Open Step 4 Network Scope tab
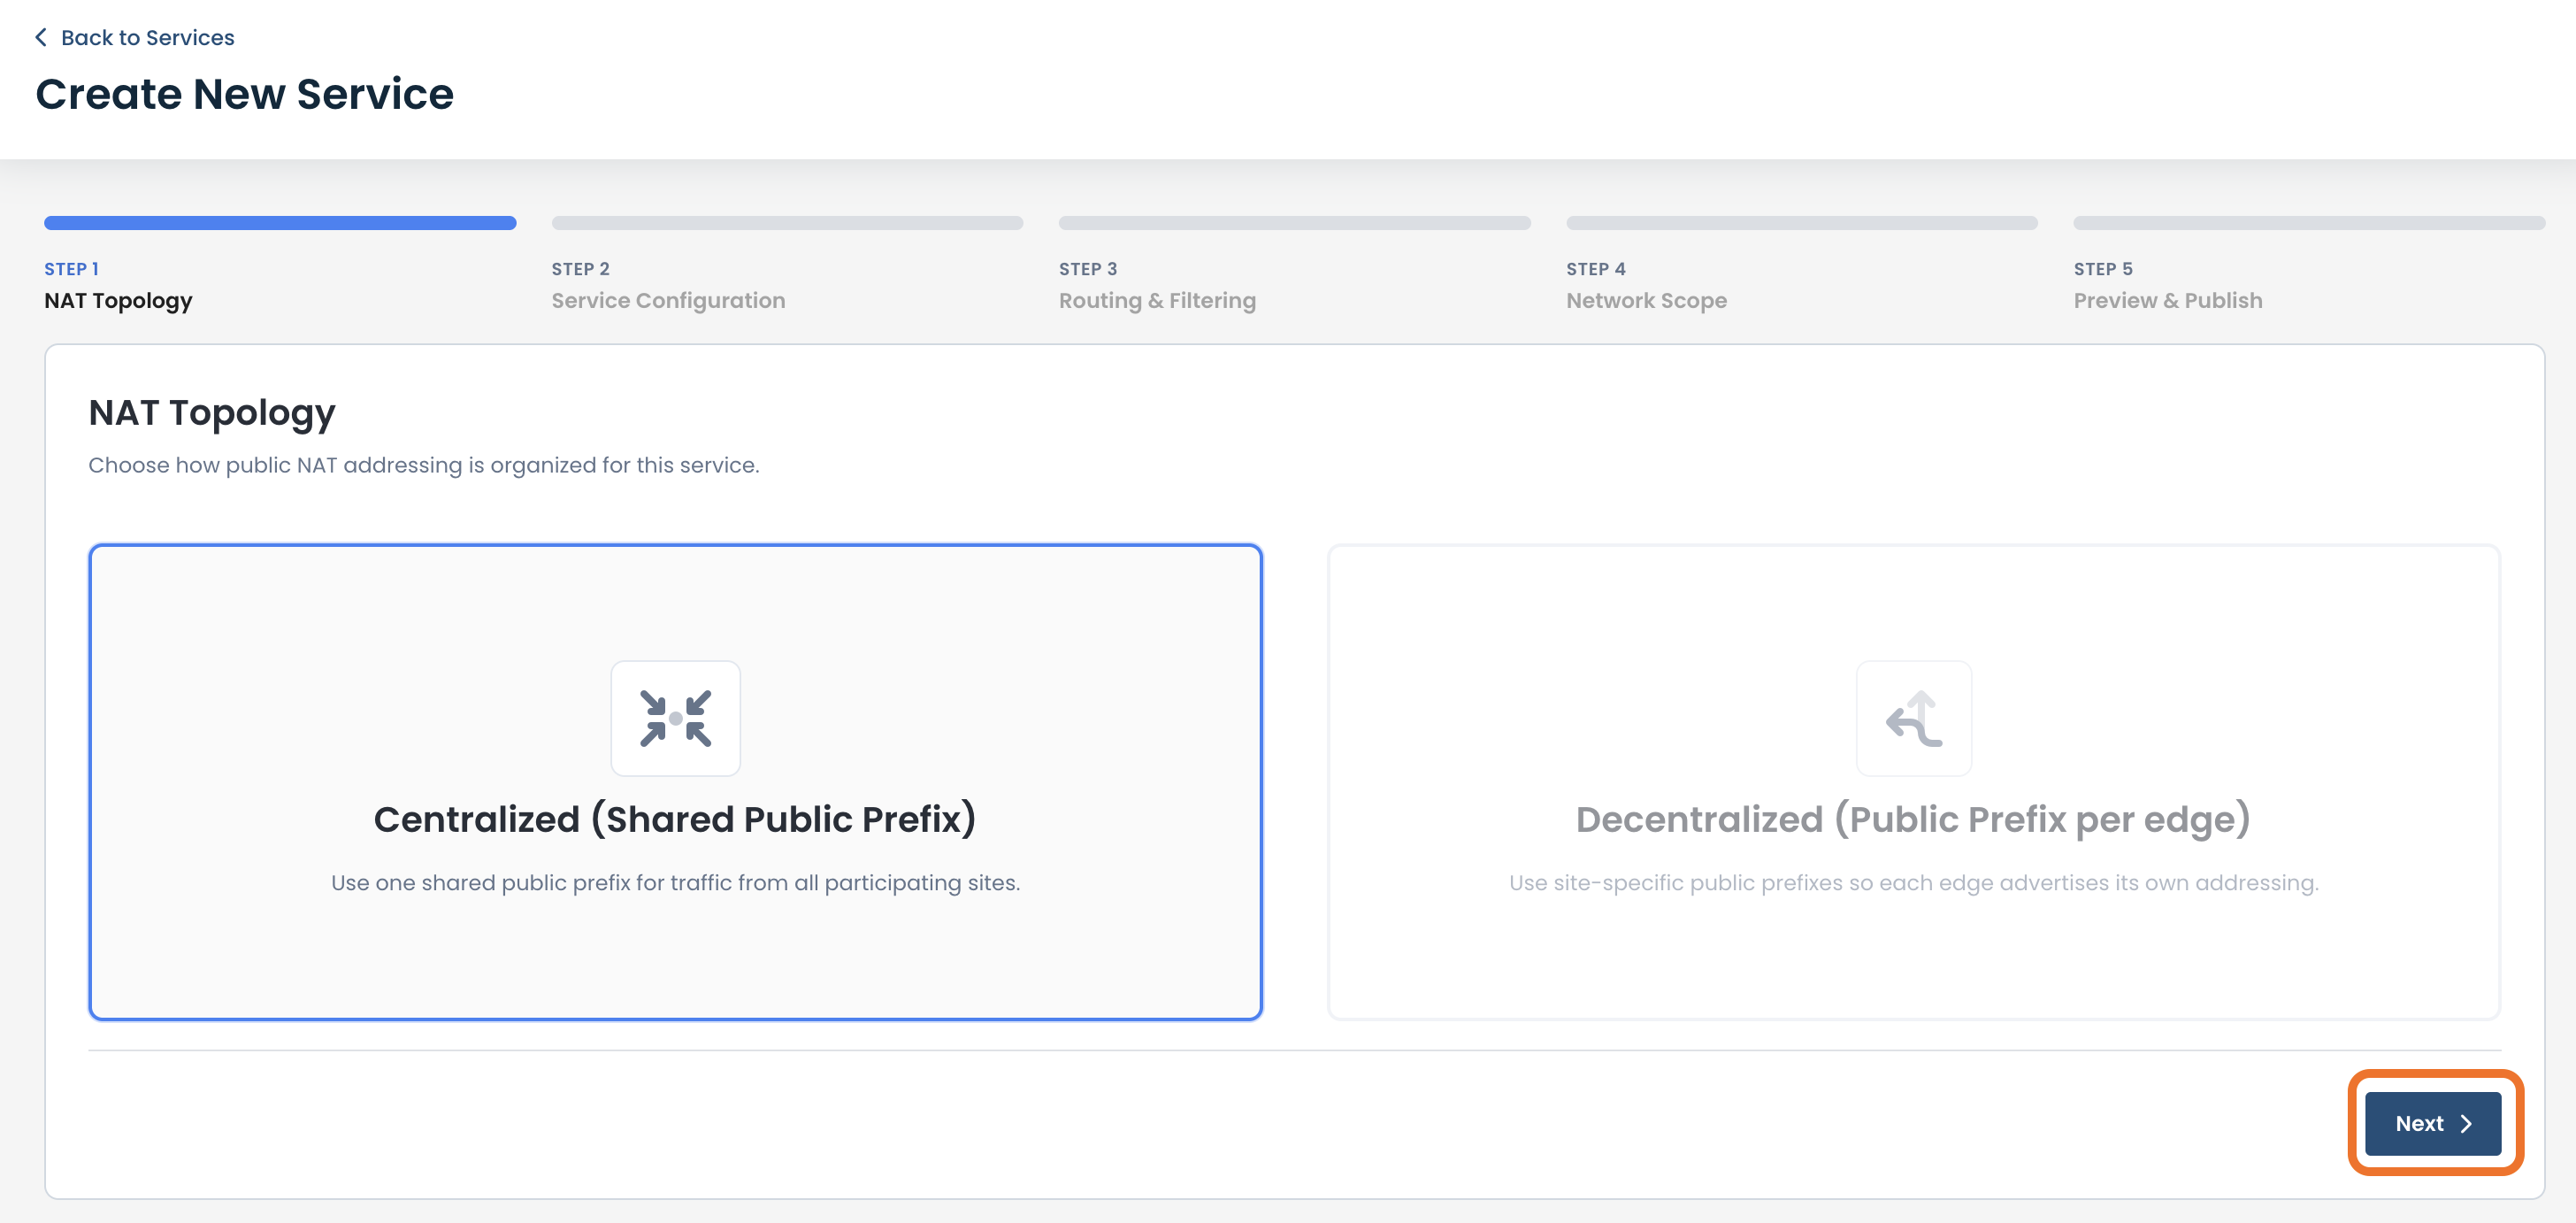 coord(1801,264)
